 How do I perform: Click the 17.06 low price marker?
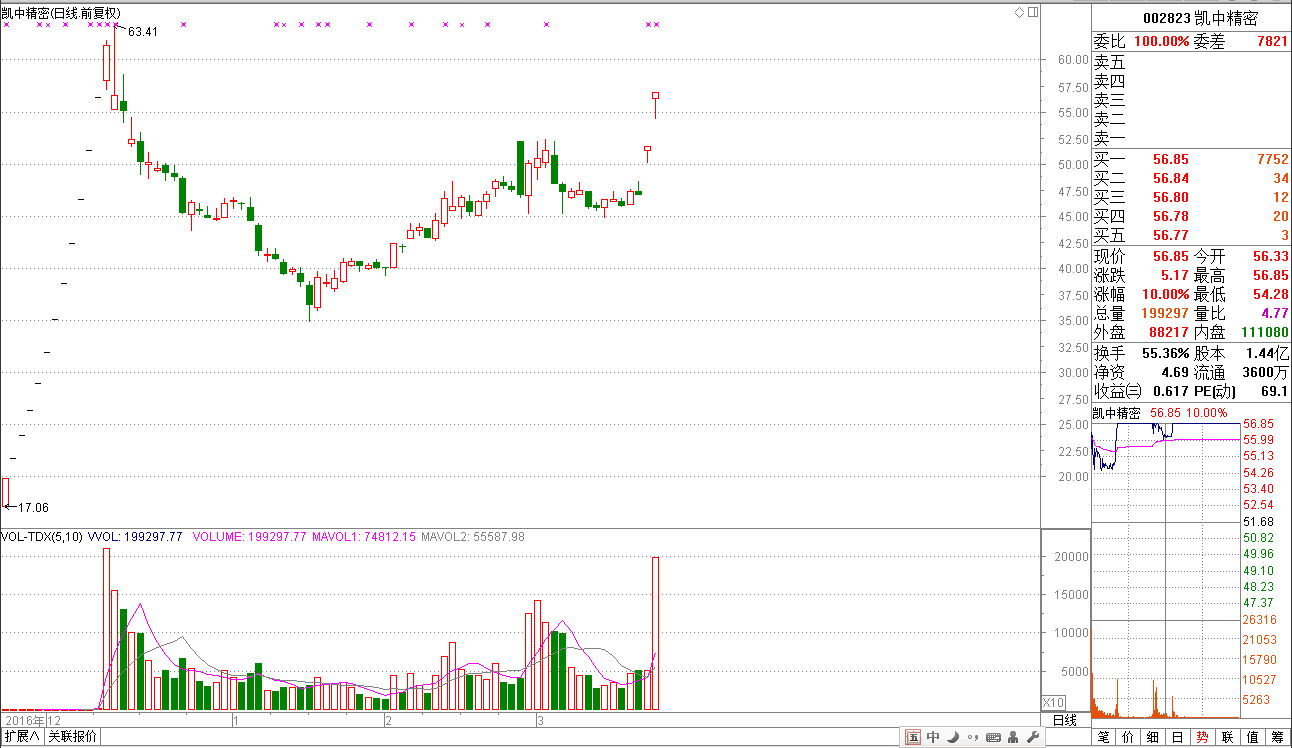[x=33, y=508]
